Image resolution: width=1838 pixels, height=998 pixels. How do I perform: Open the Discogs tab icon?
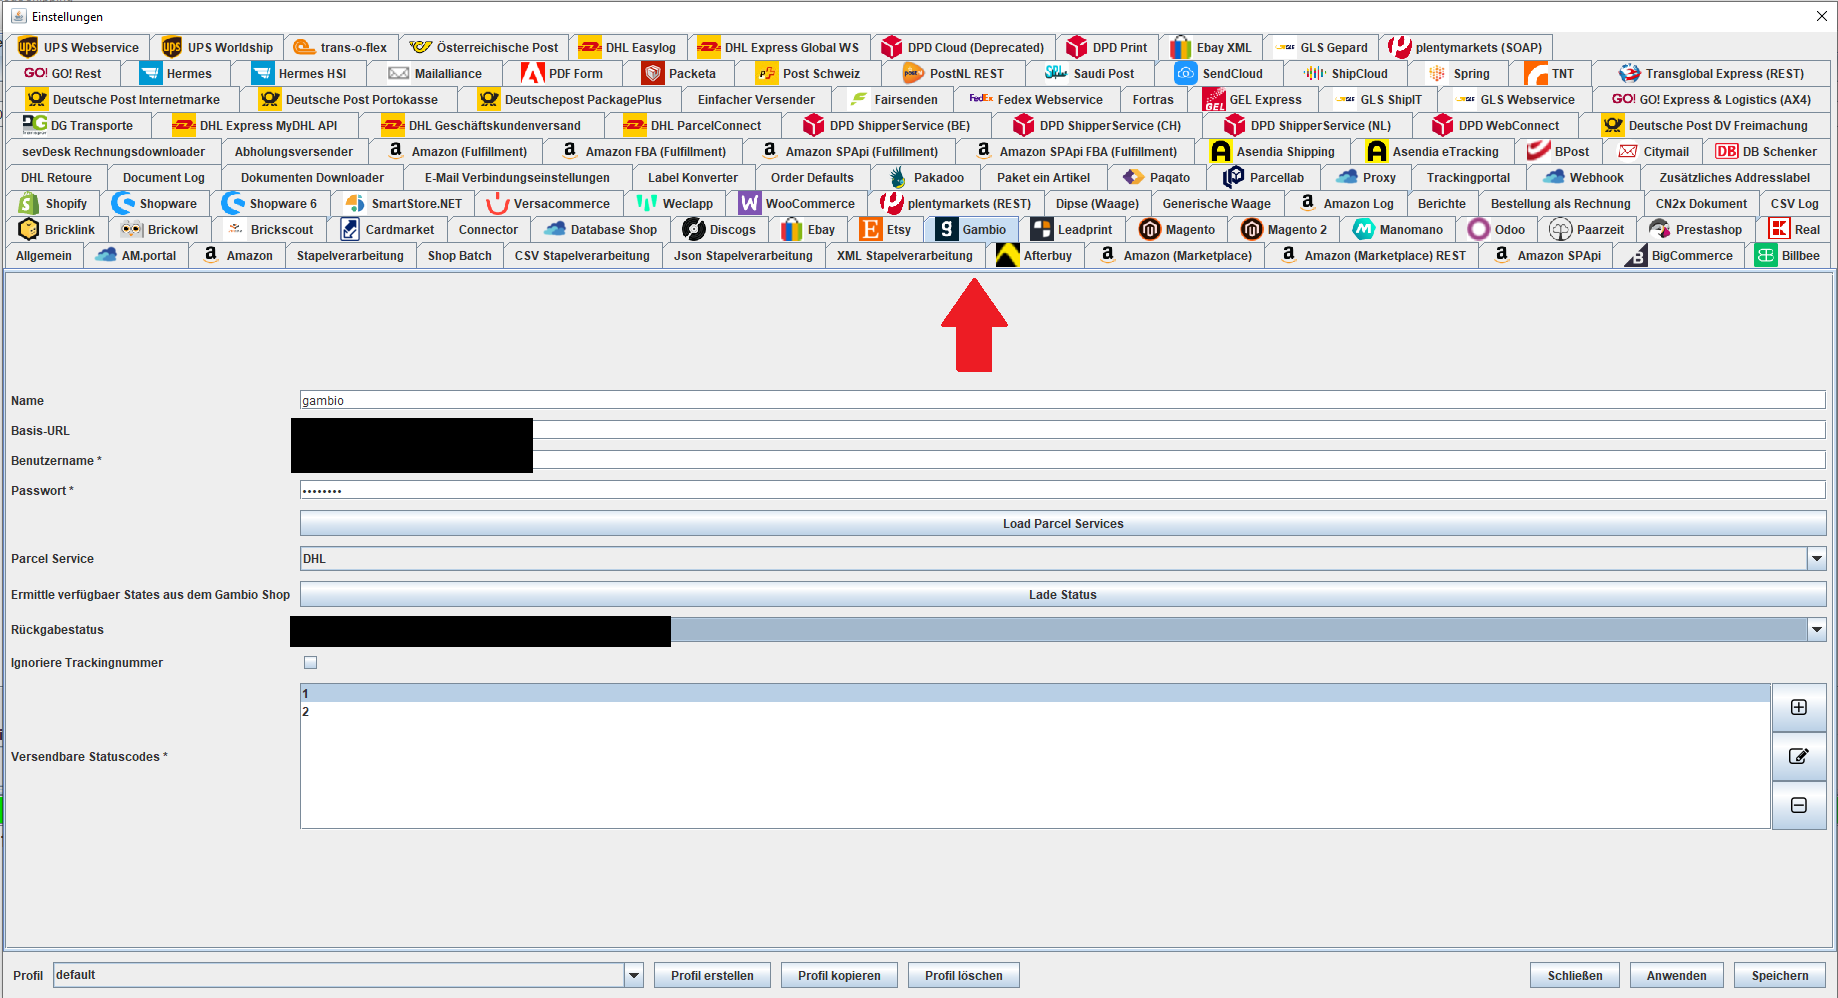[x=693, y=229]
